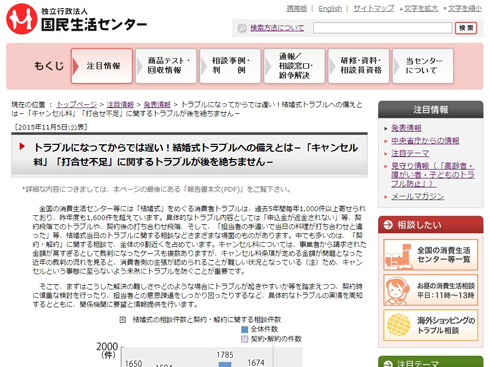Open the 注目情報 navigation tab
The image size is (490, 367).
102,66
